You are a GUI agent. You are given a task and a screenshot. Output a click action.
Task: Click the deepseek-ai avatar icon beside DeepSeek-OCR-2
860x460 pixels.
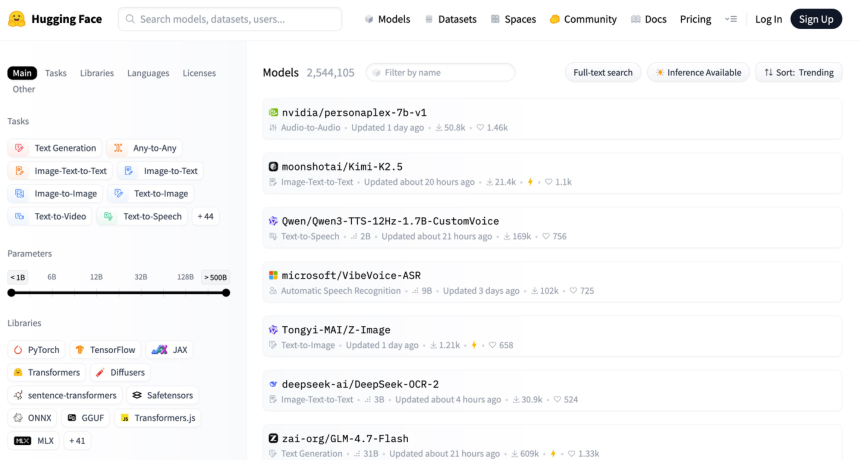[273, 384]
